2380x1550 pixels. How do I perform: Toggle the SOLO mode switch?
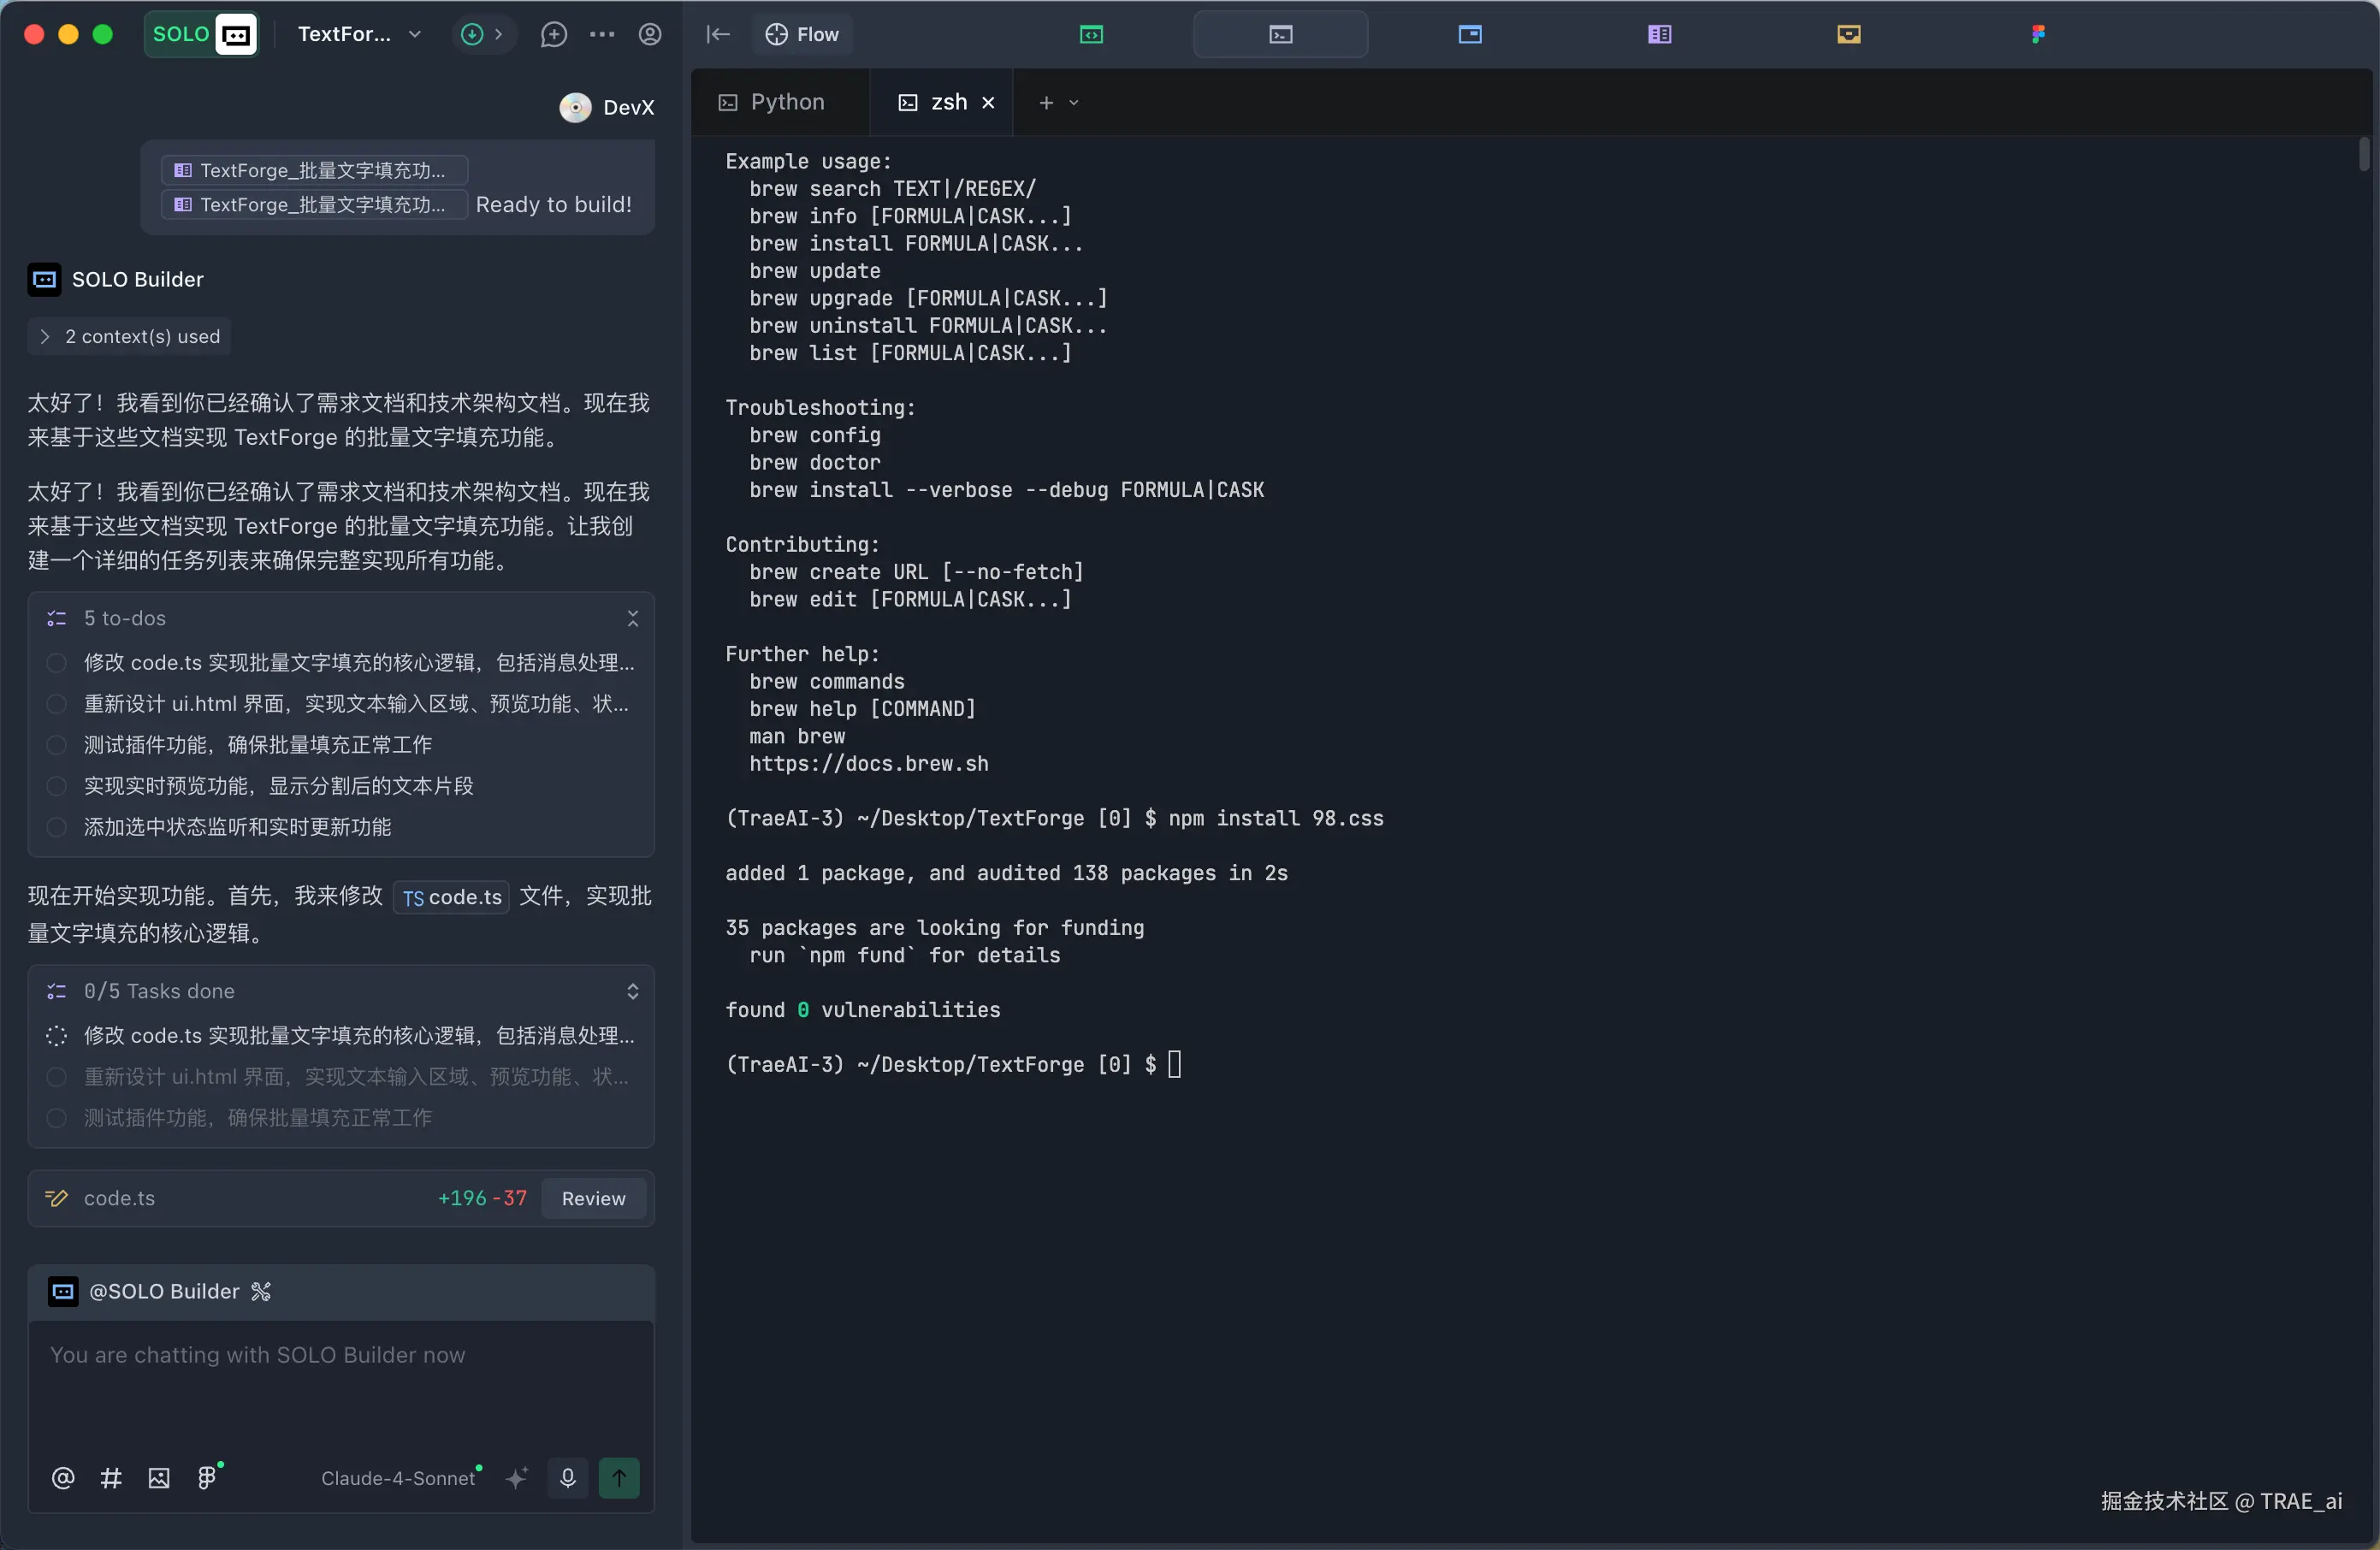tap(201, 35)
